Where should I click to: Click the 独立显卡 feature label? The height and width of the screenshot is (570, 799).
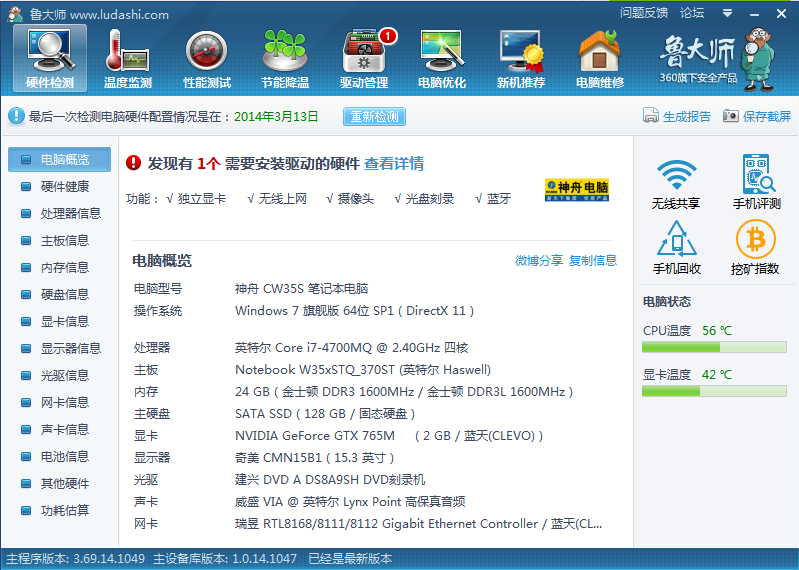click(x=201, y=199)
